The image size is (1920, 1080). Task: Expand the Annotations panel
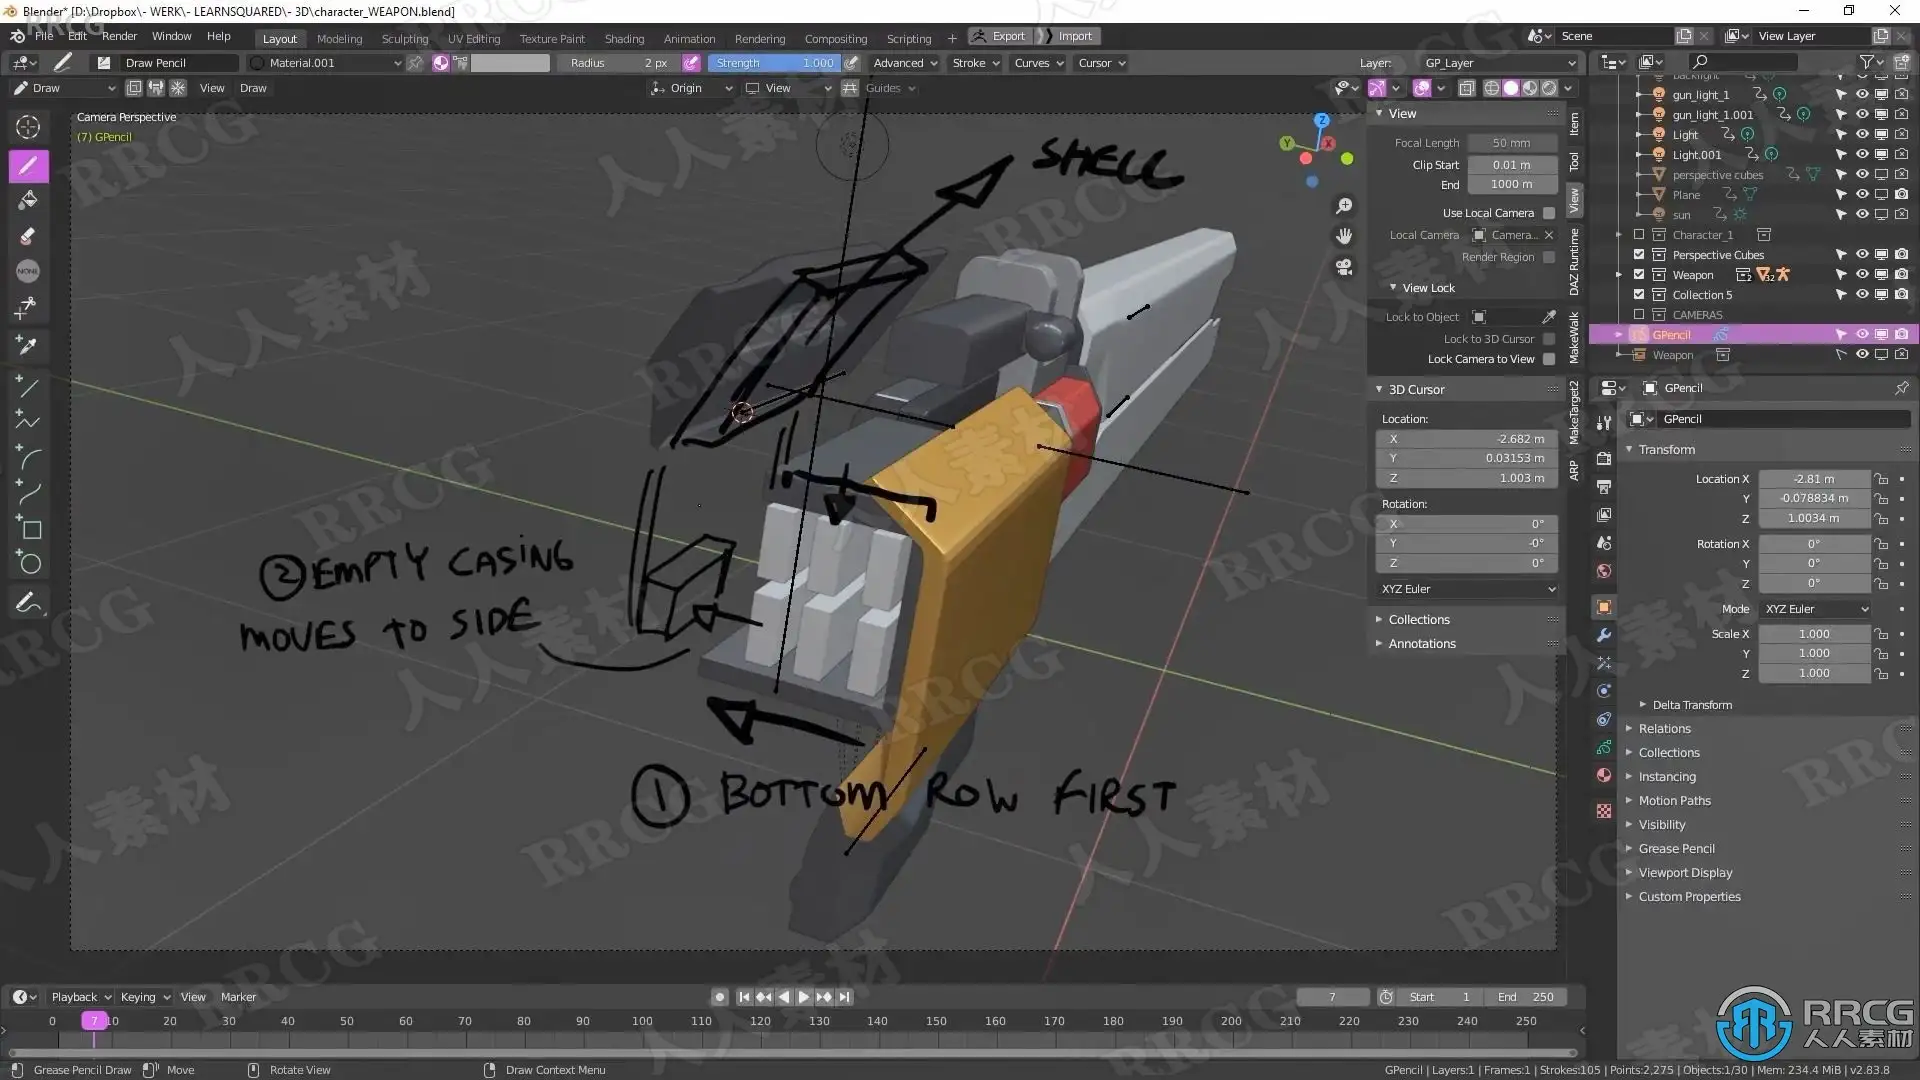[1421, 644]
